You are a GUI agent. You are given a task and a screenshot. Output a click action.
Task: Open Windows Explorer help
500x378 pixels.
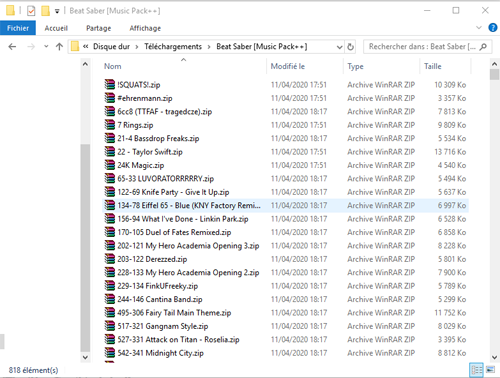coord(493,28)
